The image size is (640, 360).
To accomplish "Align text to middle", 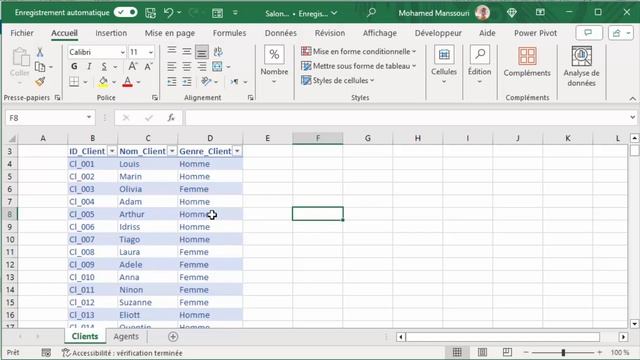I will [187, 51].
